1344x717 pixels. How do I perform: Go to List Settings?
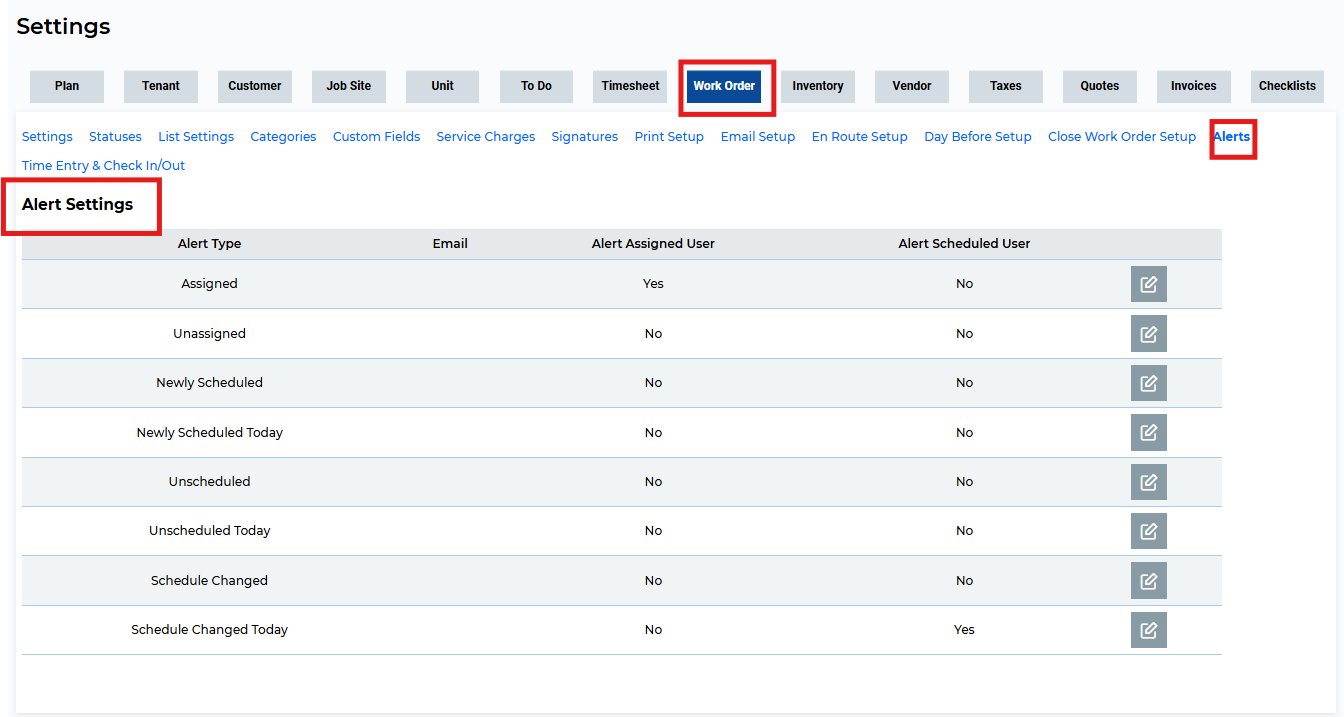(196, 137)
